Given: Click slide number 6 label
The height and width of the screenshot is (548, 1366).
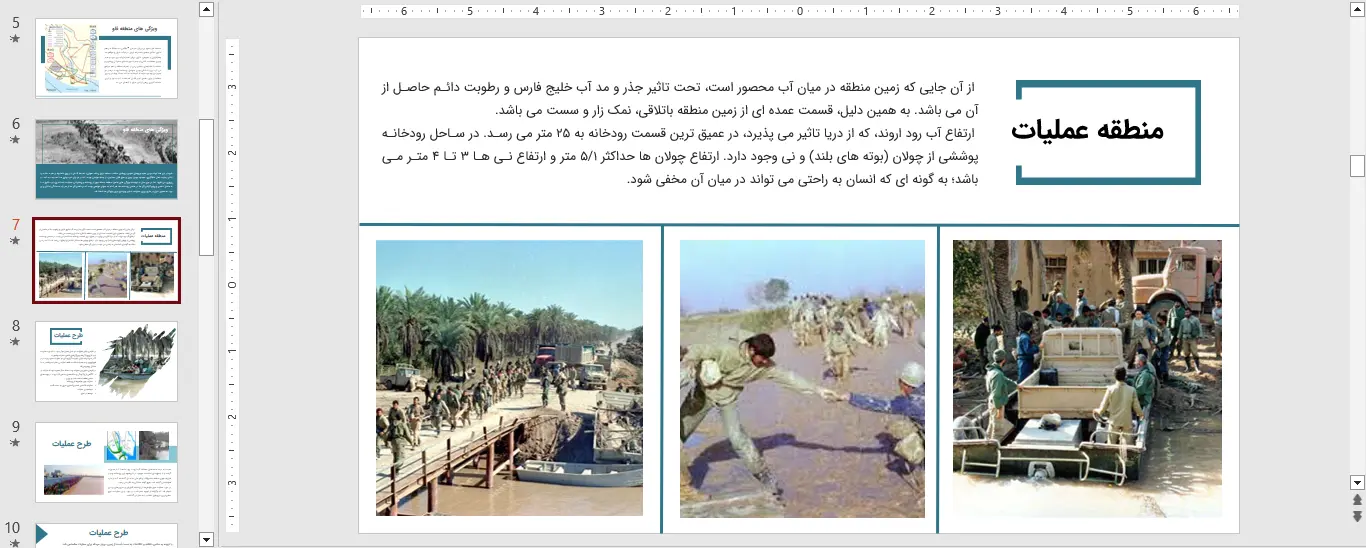Looking at the screenshot, I should [x=15, y=123].
